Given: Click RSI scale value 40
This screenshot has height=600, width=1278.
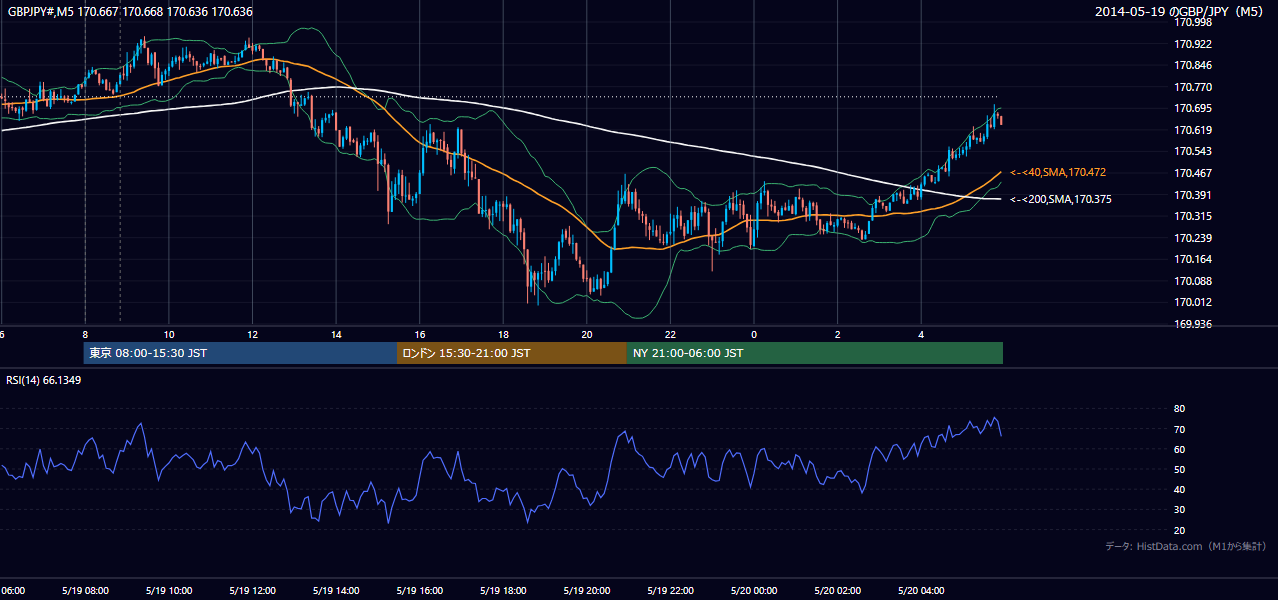Looking at the screenshot, I should point(1180,490).
